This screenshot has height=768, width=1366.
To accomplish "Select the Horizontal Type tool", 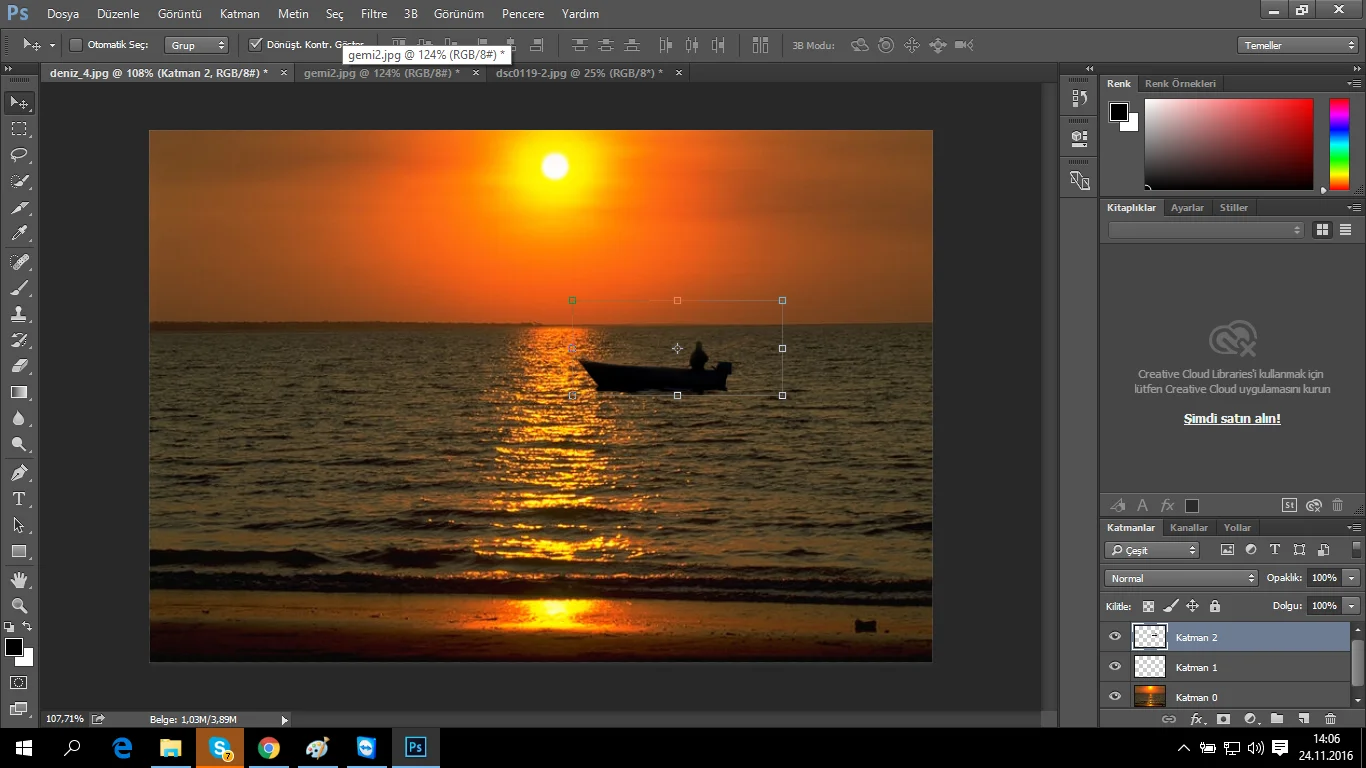I will pos(19,499).
